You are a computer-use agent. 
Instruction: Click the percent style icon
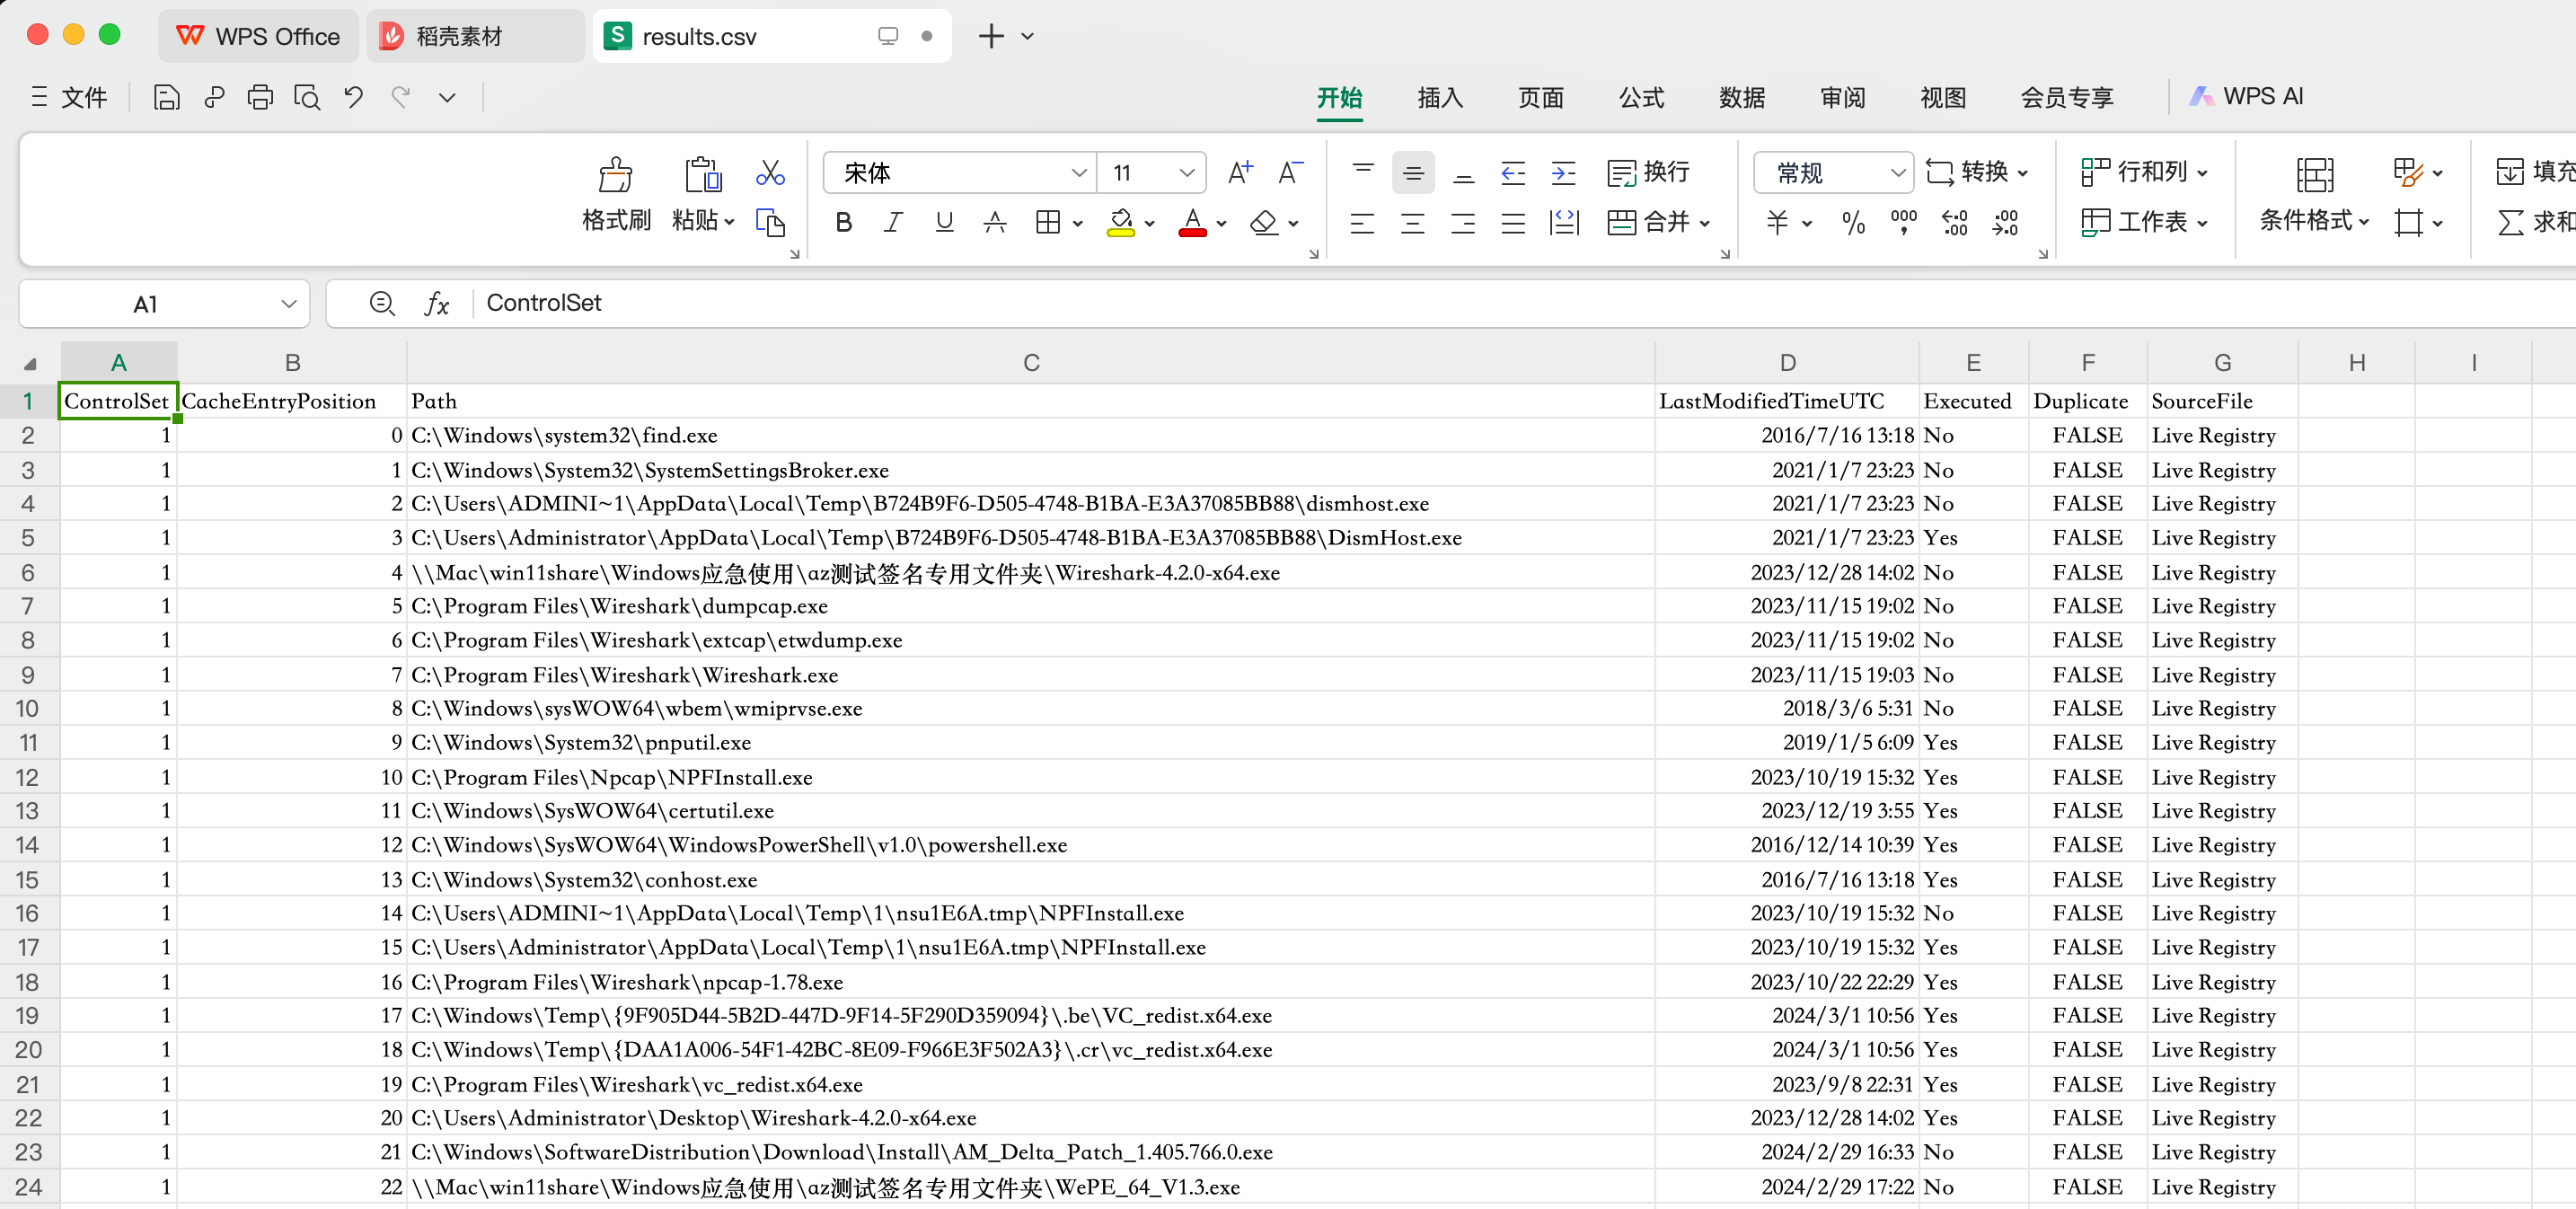(1853, 223)
